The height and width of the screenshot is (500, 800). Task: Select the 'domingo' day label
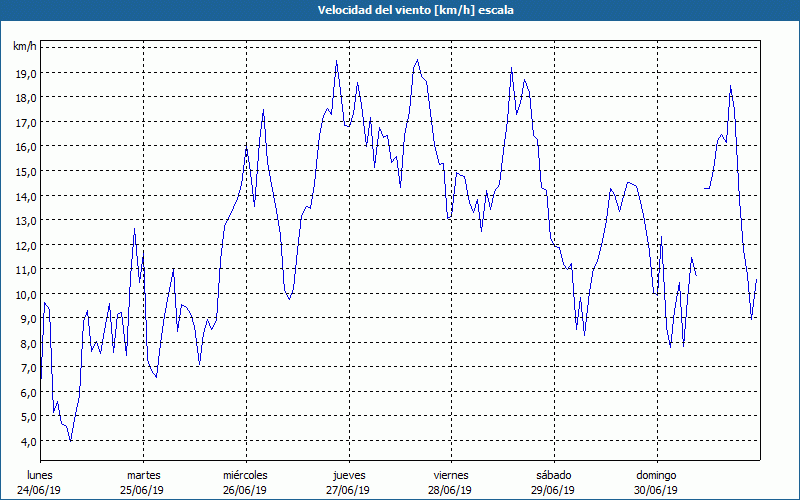click(x=656, y=476)
